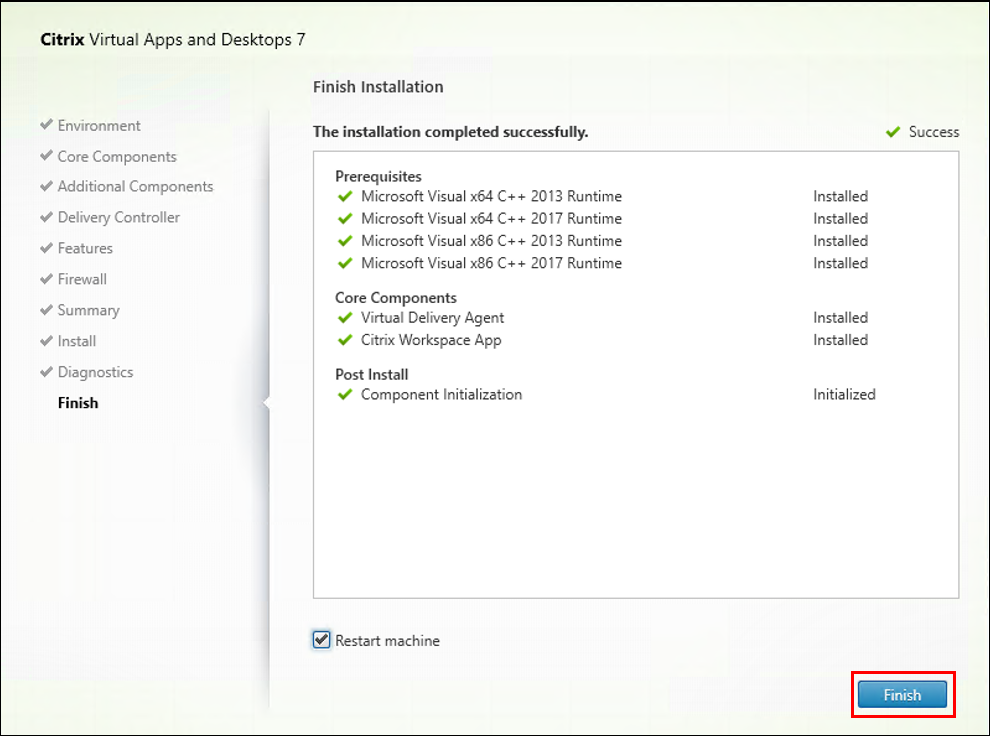Click green check for x86 C++ 2017 Runtime

345,263
